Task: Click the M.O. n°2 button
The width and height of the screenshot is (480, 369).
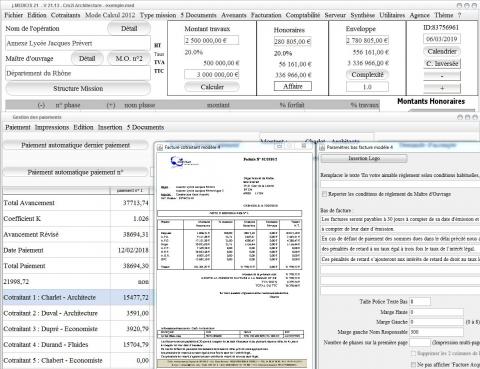Action: tap(129, 59)
